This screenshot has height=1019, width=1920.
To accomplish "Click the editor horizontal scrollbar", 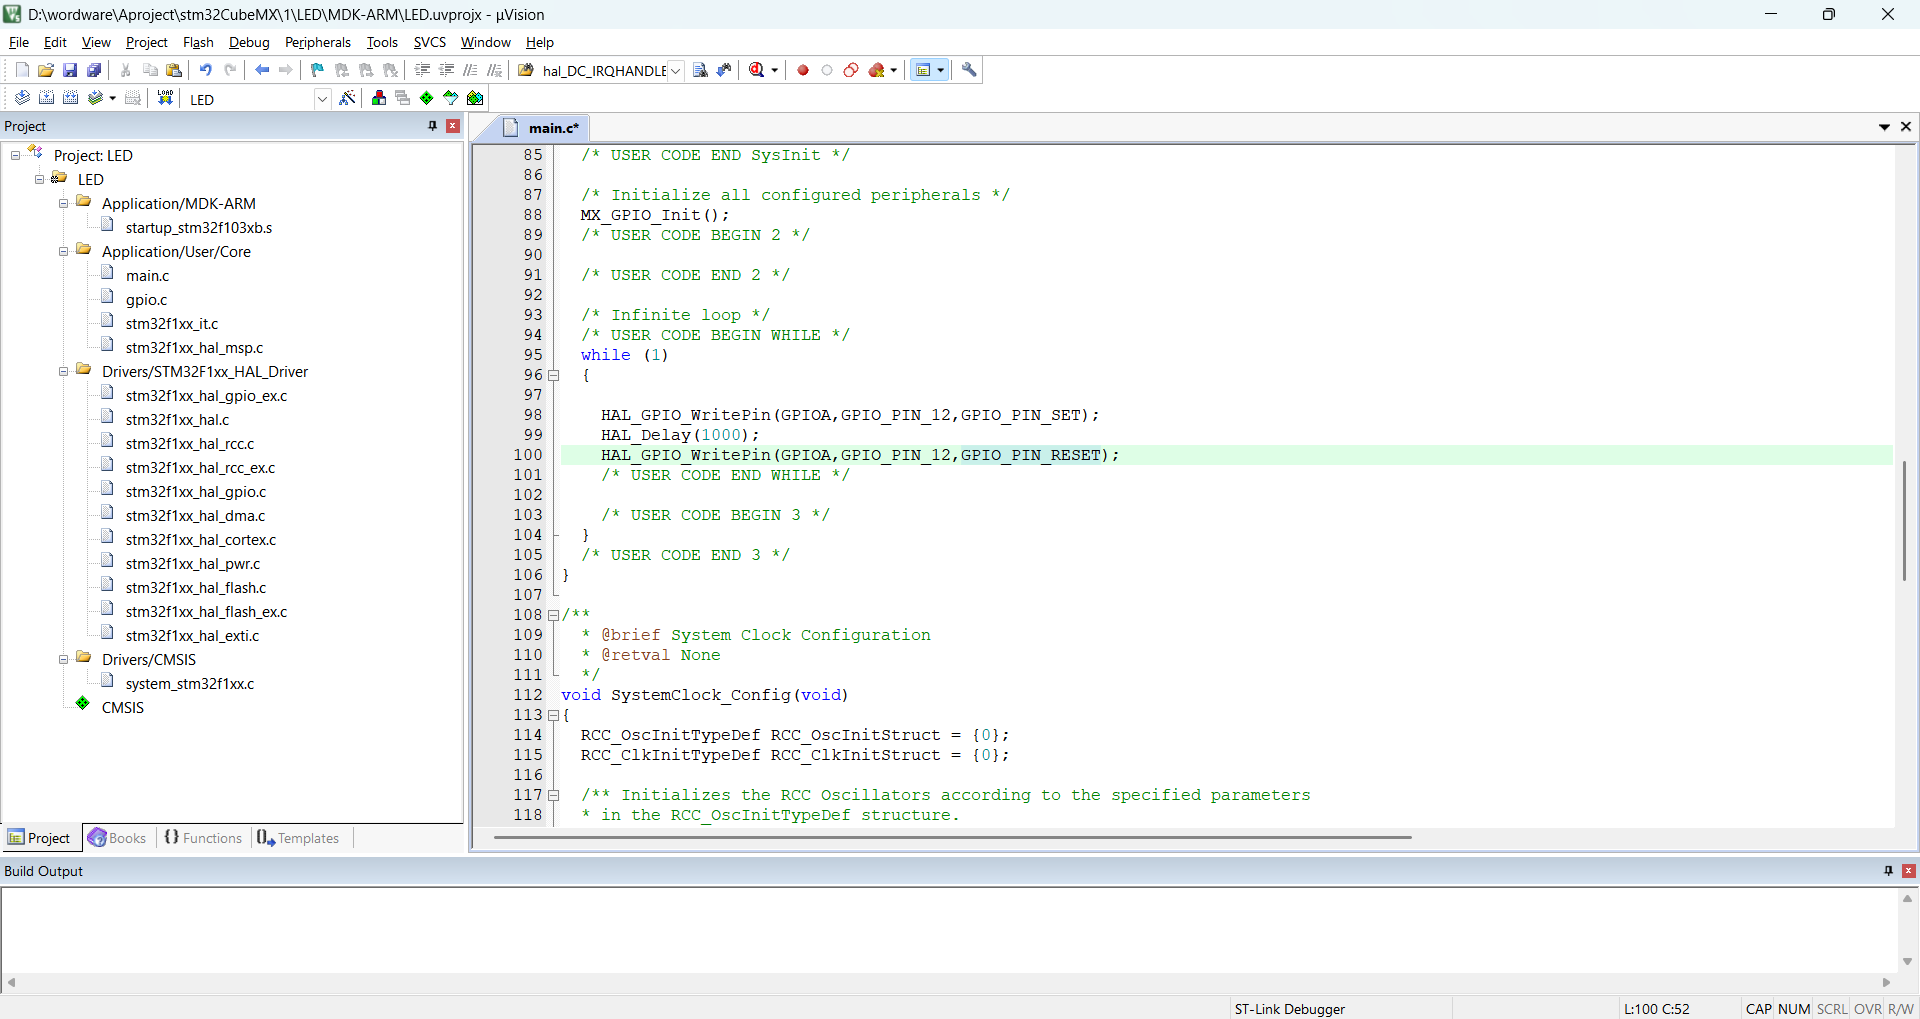I will 952,837.
